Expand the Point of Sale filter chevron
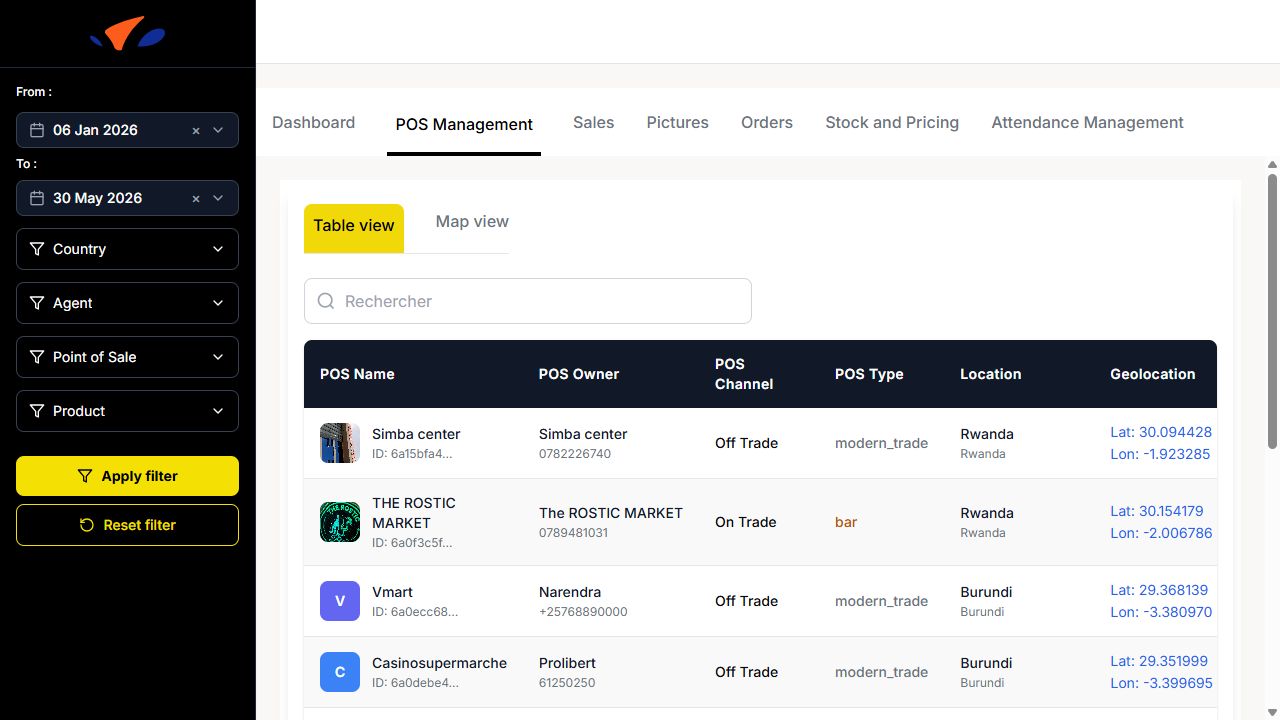The width and height of the screenshot is (1280, 720). click(218, 357)
